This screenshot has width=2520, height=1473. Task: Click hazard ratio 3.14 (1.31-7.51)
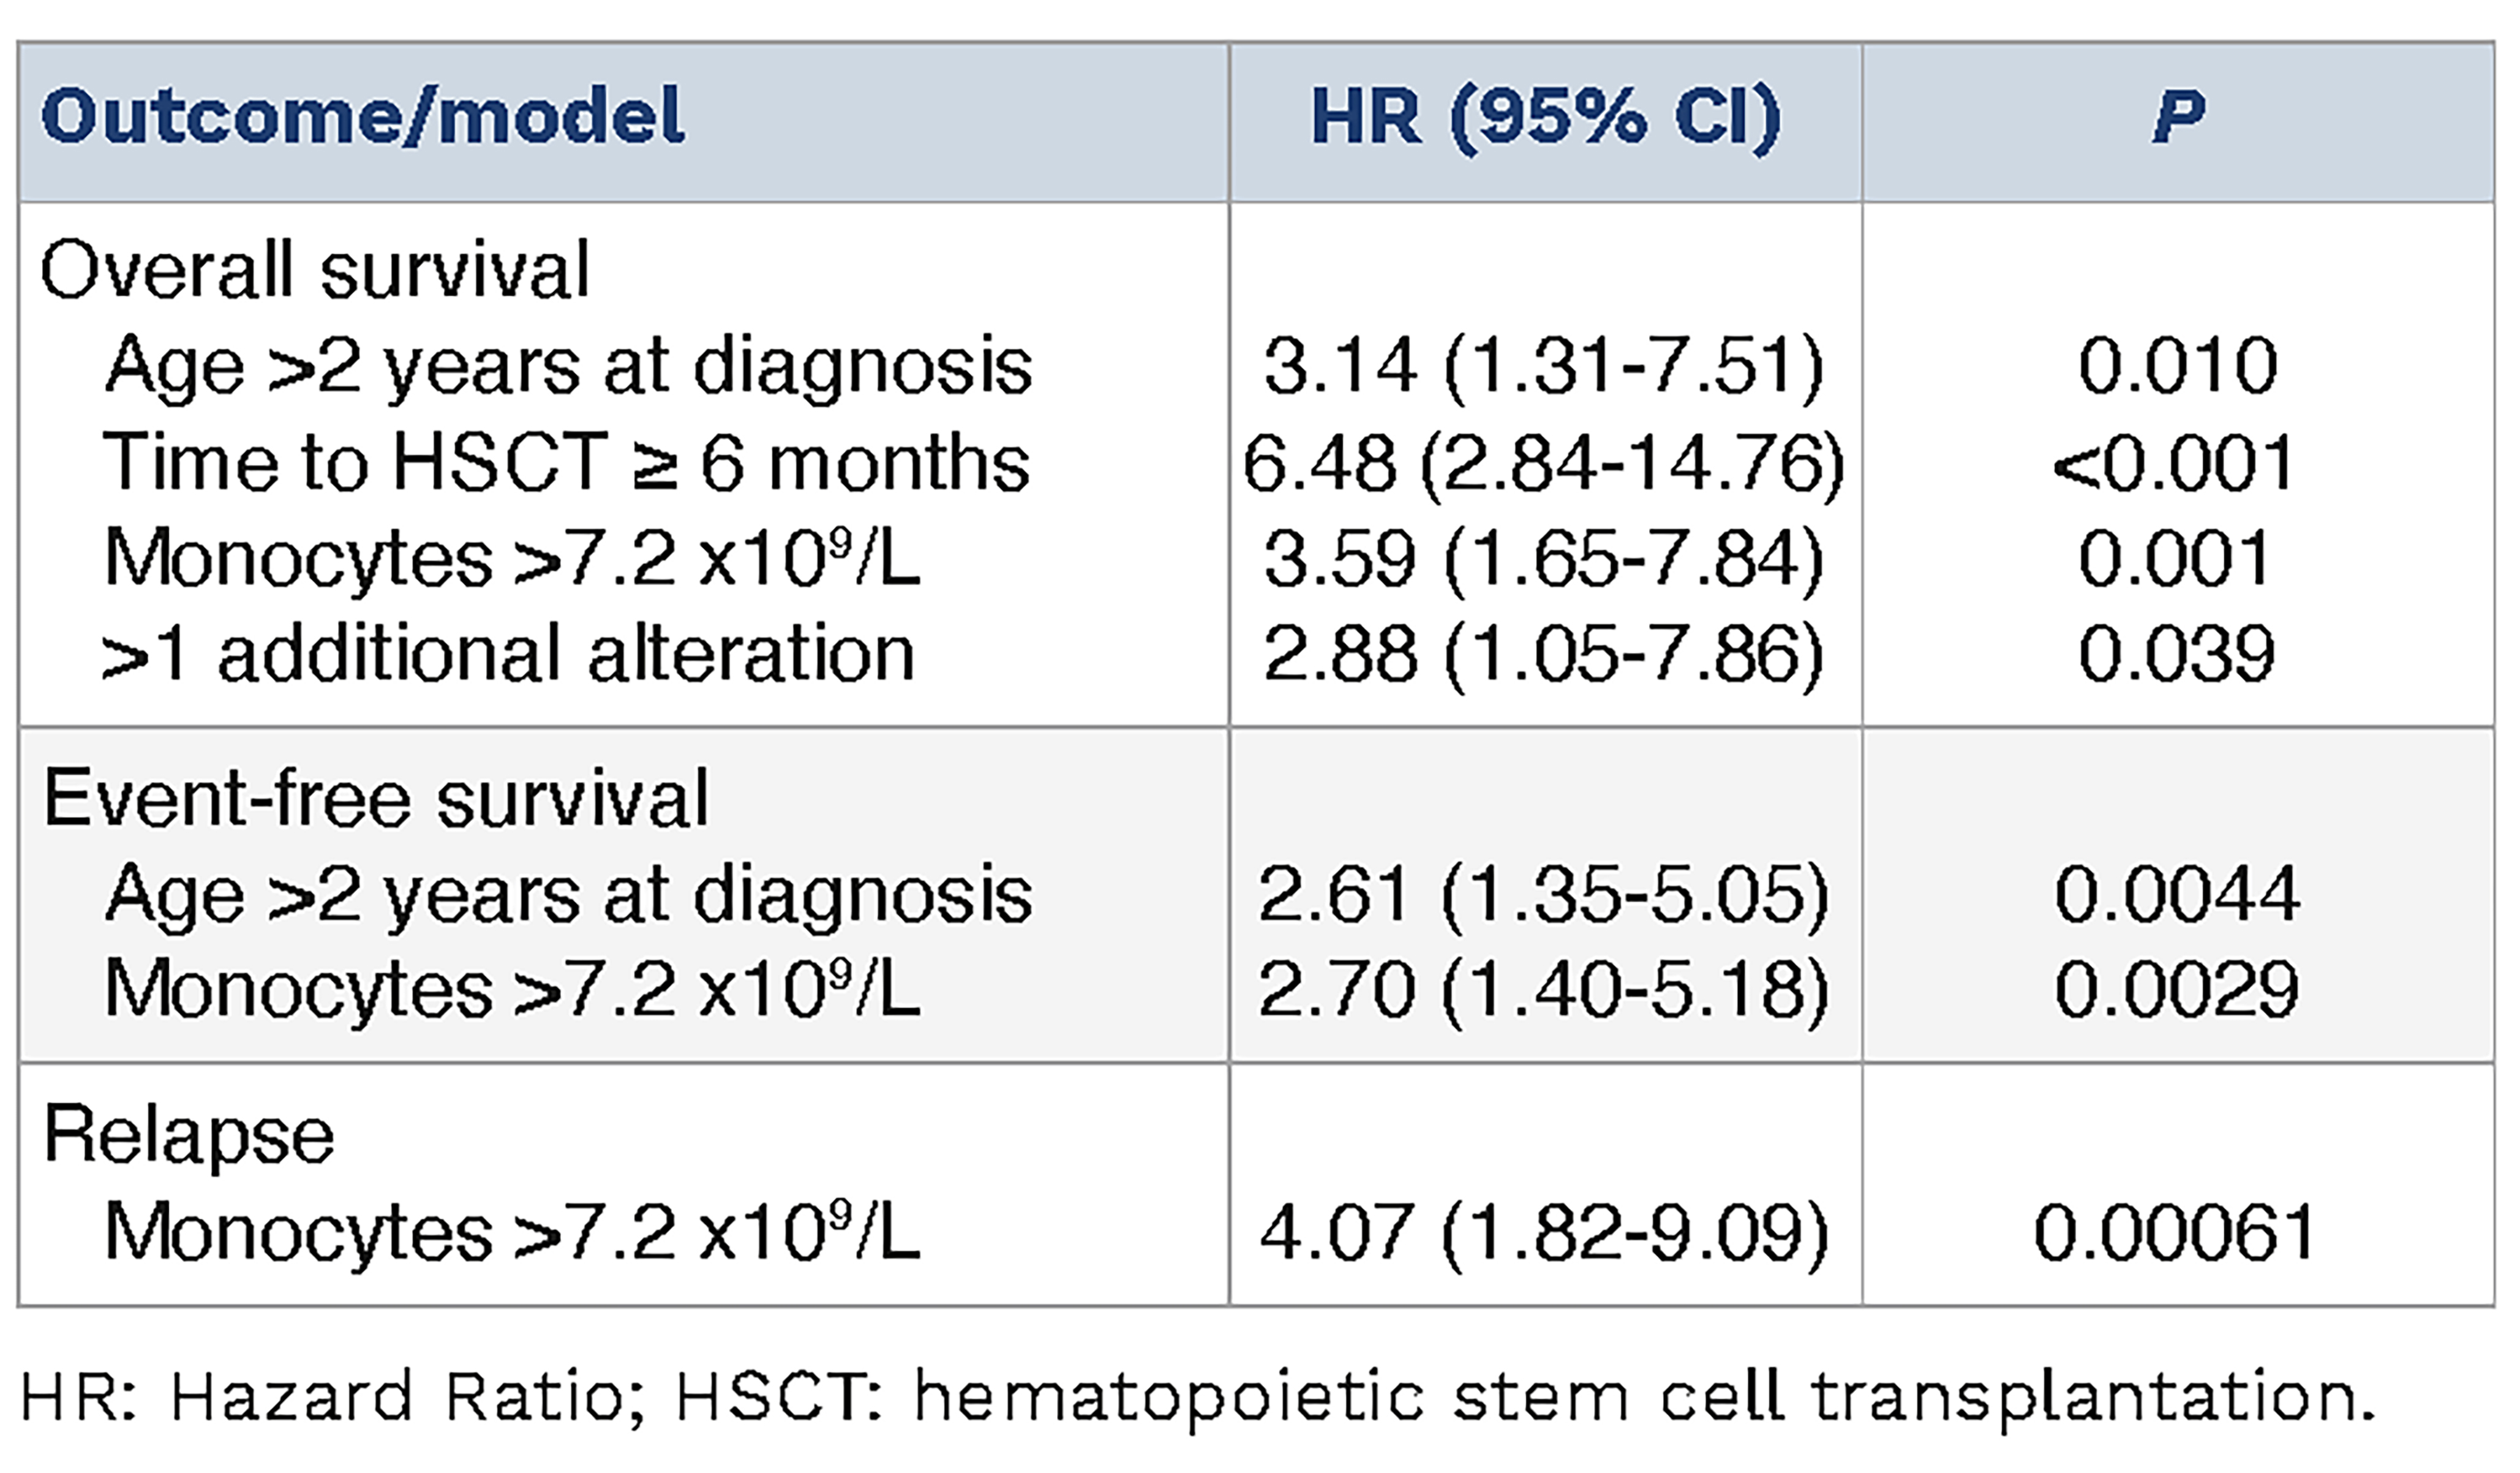[1544, 366]
